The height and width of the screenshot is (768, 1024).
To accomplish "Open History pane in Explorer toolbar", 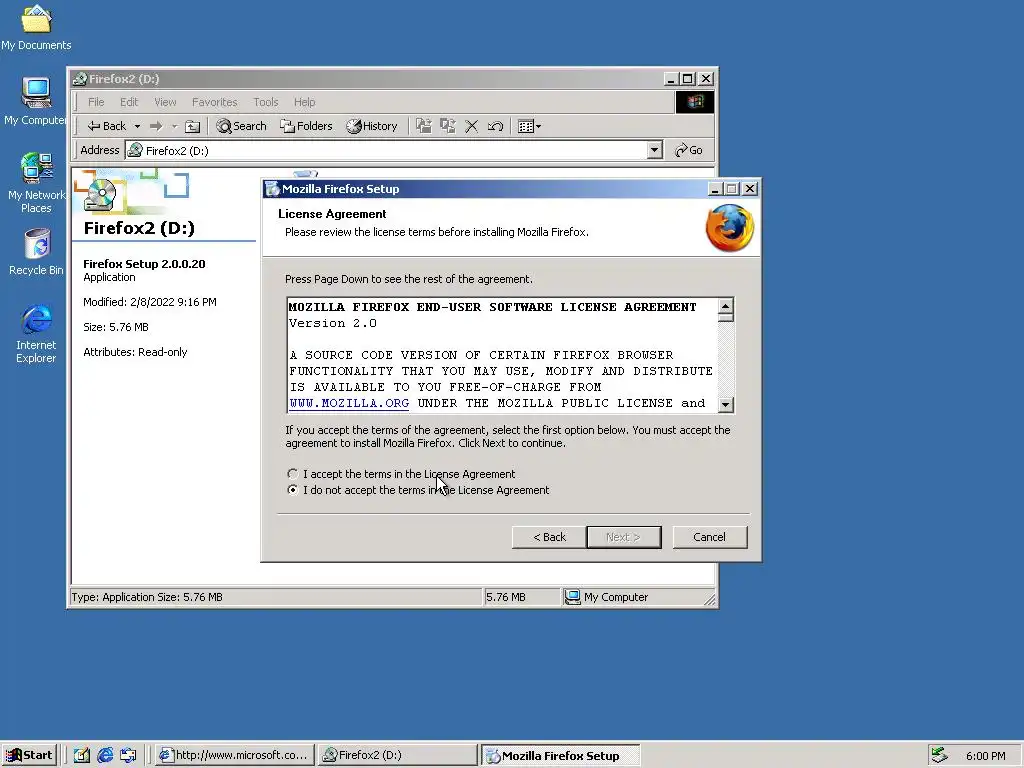I will click(372, 126).
